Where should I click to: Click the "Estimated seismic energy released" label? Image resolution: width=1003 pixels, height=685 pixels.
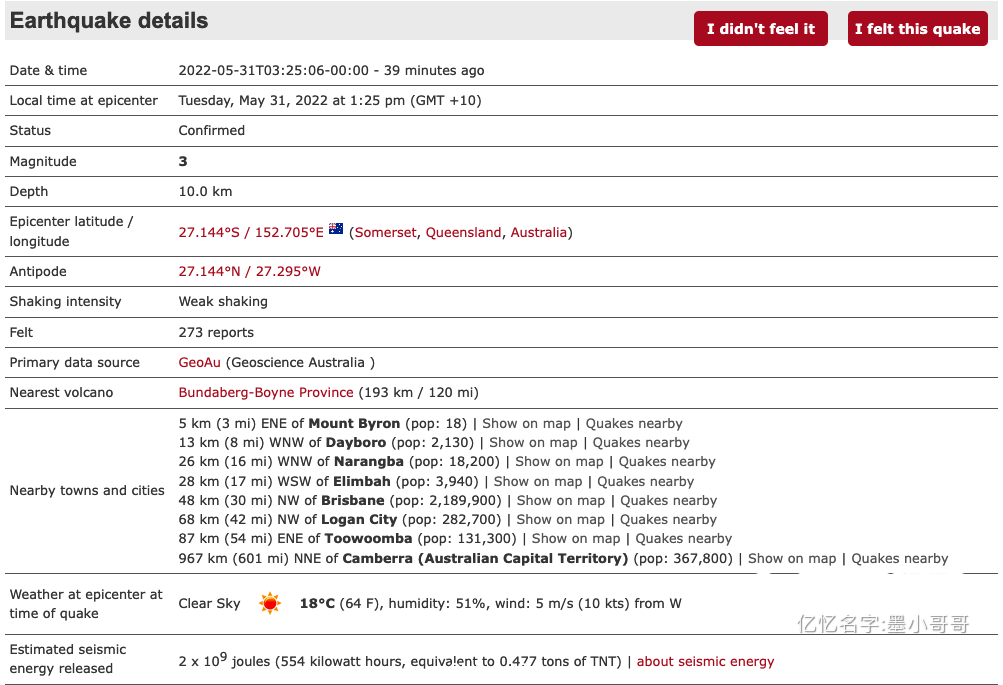click(68, 659)
